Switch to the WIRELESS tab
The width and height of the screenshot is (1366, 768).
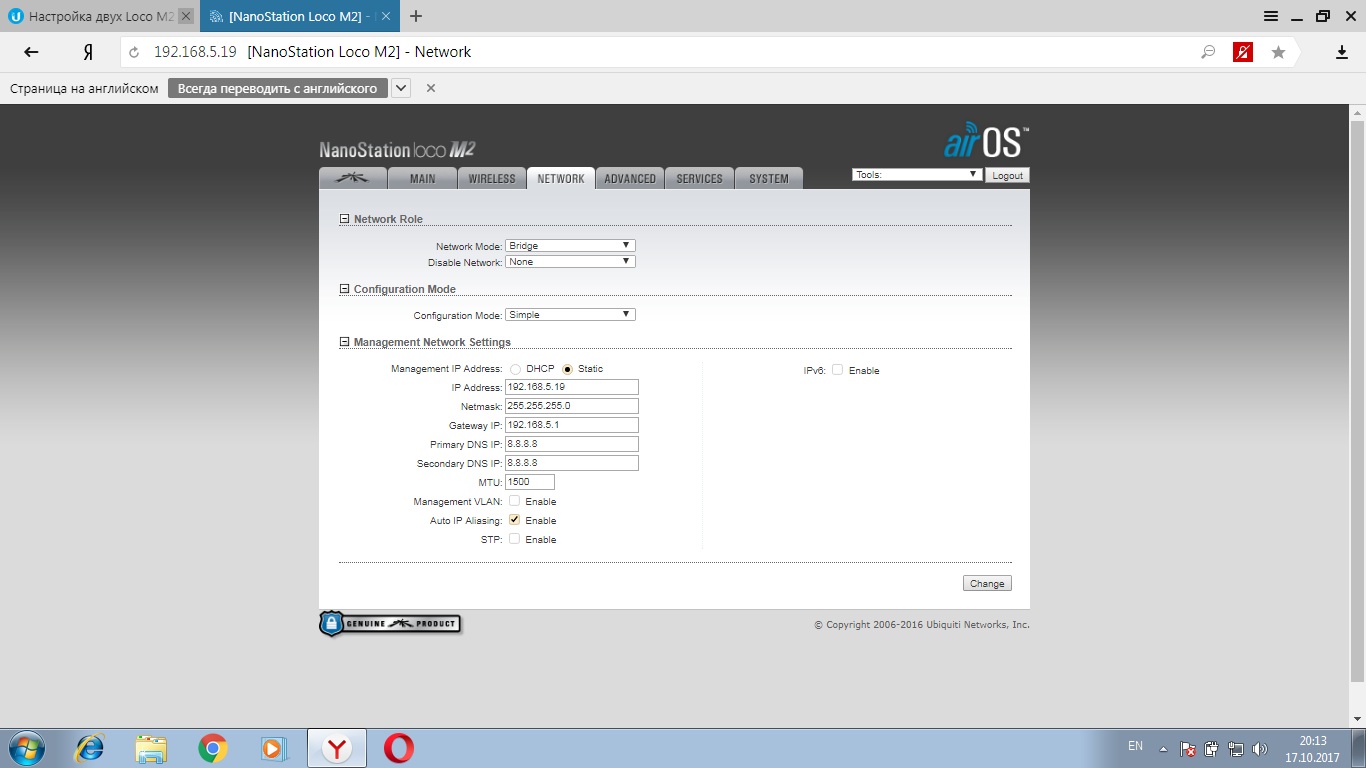click(x=492, y=178)
